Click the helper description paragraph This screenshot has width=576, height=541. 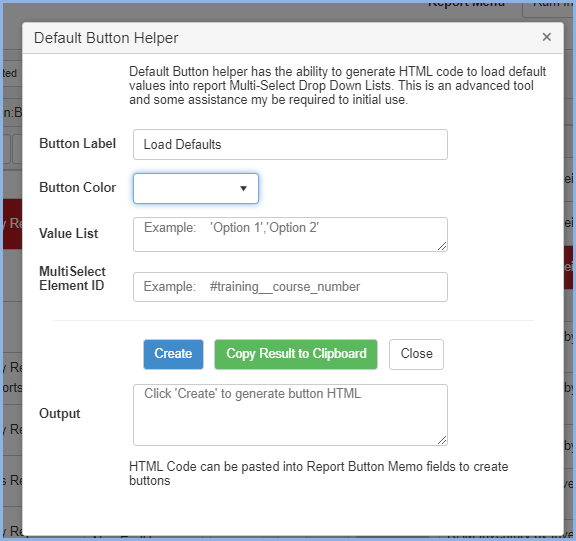pos(338,86)
